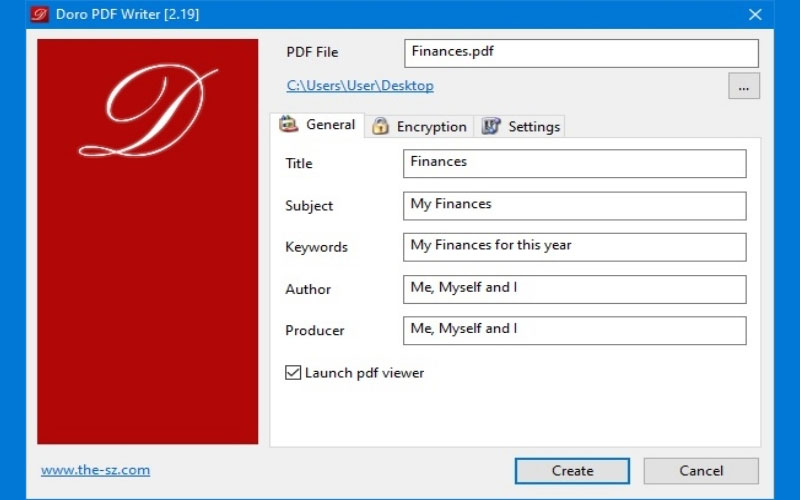Click the 'Launch pdf viewer' label text

pos(364,373)
